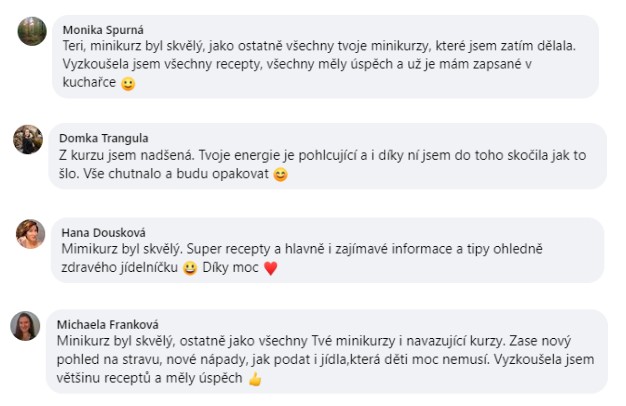Click the red heart emoji
This screenshot has height=406, width=626.
tap(268, 268)
